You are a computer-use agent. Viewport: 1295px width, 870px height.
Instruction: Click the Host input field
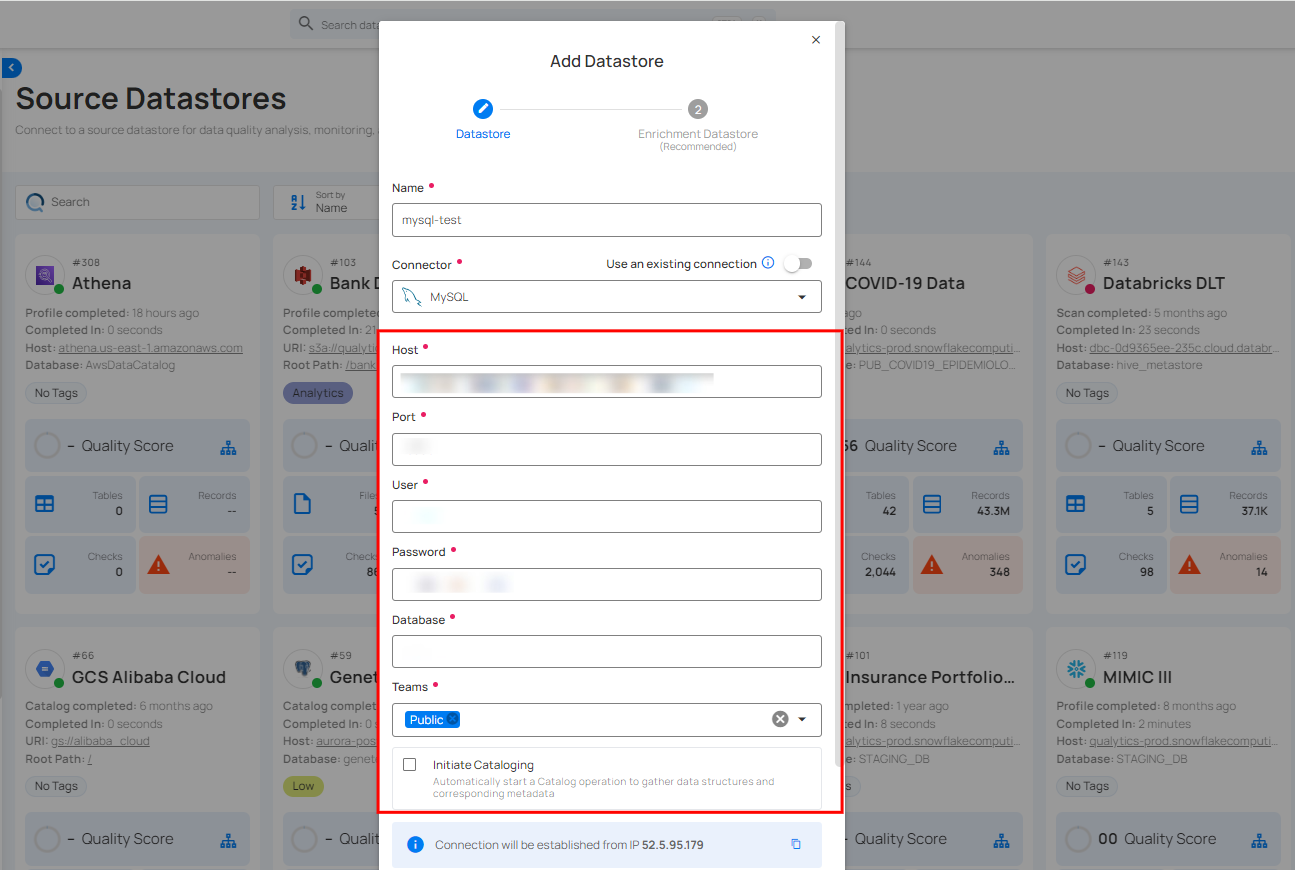607,382
